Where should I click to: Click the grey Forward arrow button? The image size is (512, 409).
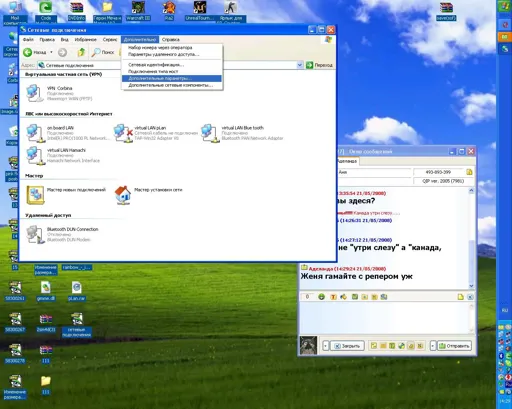tap(62, 52)
